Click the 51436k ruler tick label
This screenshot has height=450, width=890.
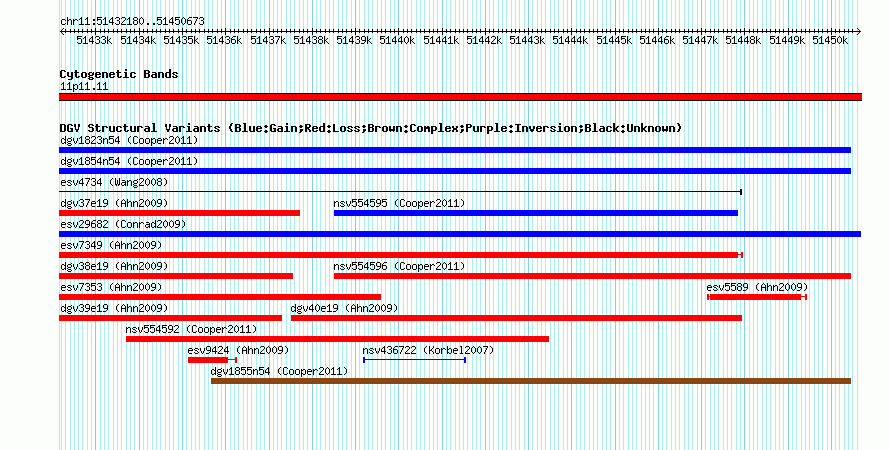[224, 40]
